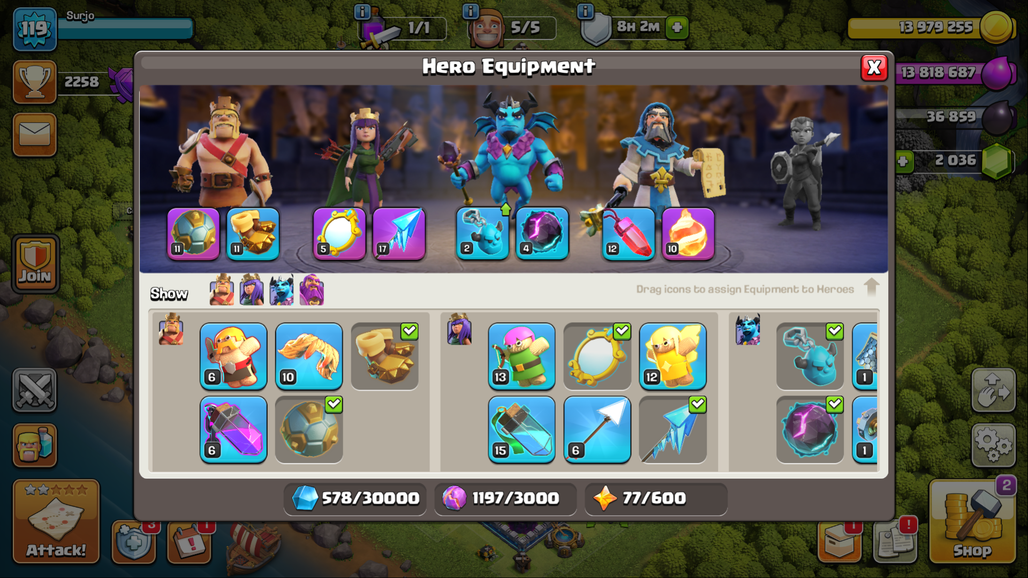The height and width of the screenshot is (578, 1028).
Task: Click the Minion Prince's equipped Dark Orb slot
Action: pos(542,233)
